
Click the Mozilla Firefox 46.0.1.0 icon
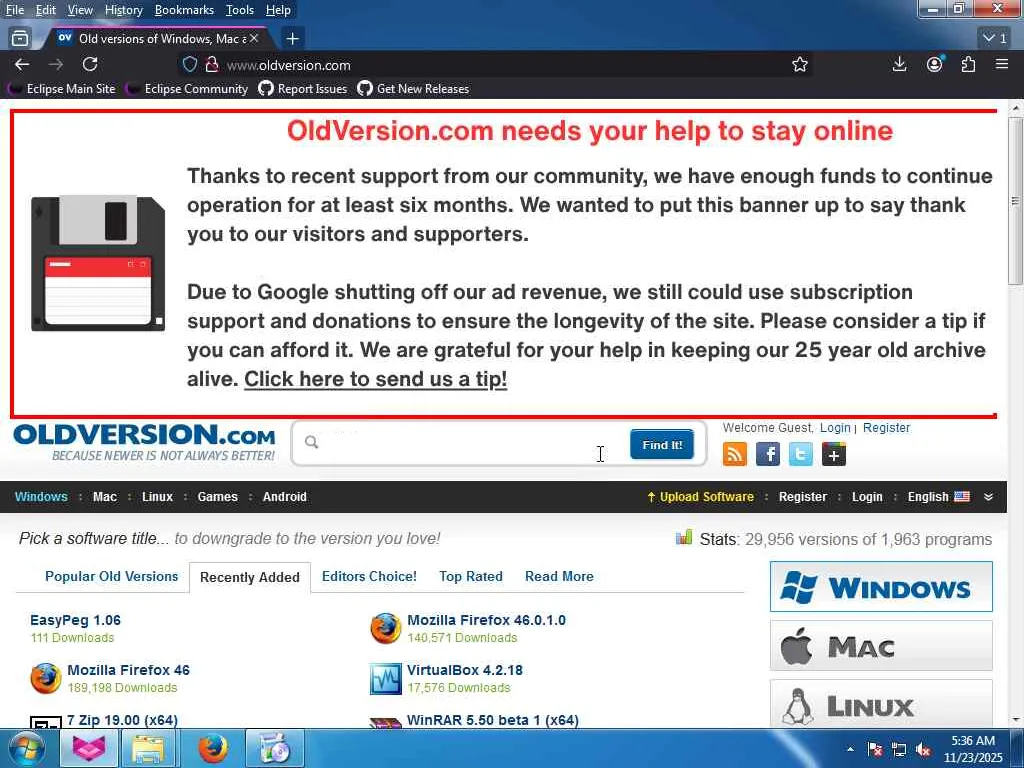pos(385,628)
